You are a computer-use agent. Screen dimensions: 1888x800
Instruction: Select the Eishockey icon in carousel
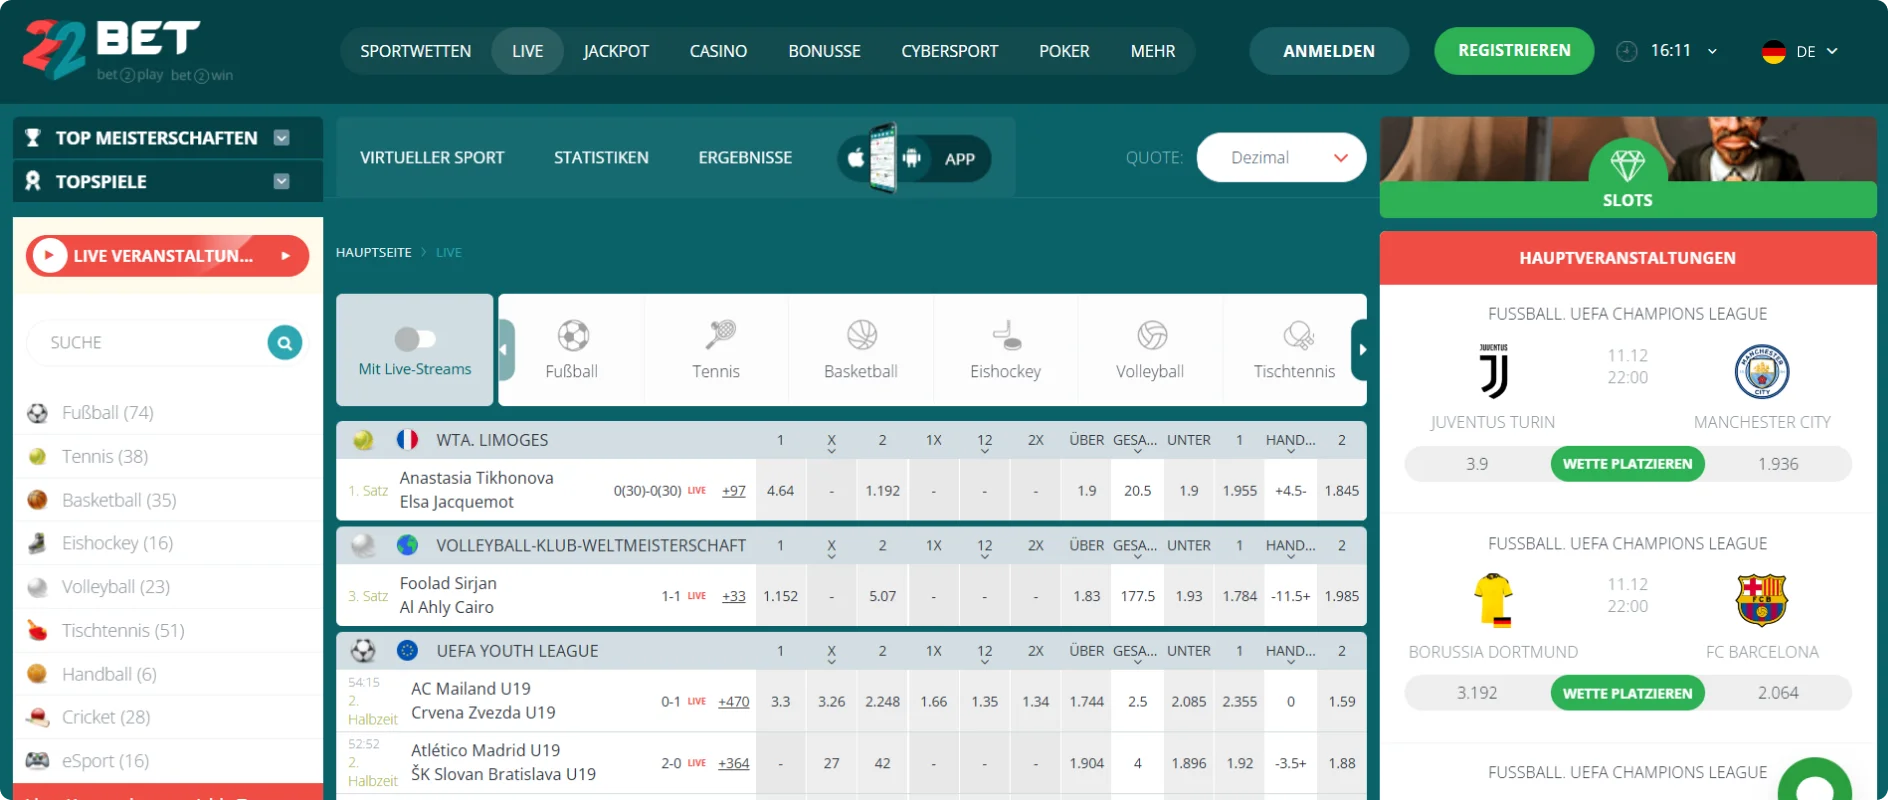tap(1007, 335)
